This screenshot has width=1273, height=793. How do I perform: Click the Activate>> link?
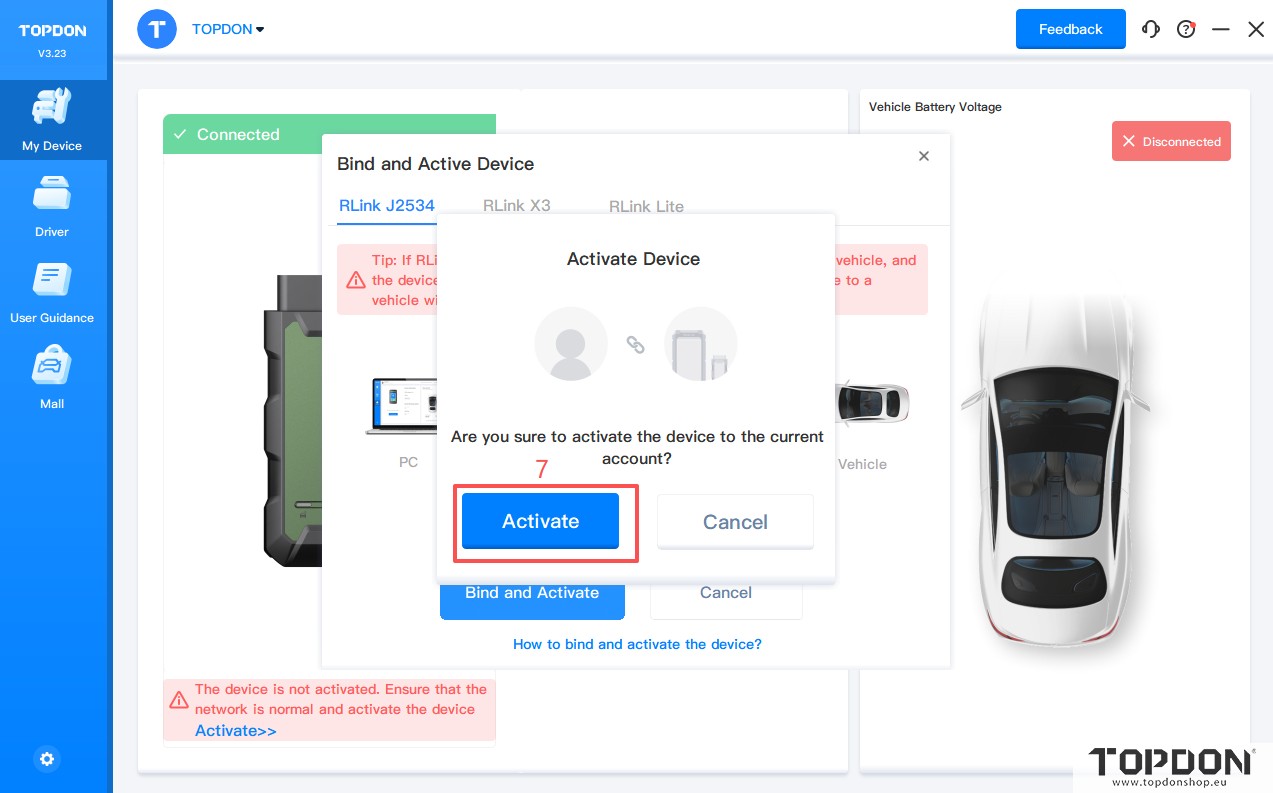[236, 731]
